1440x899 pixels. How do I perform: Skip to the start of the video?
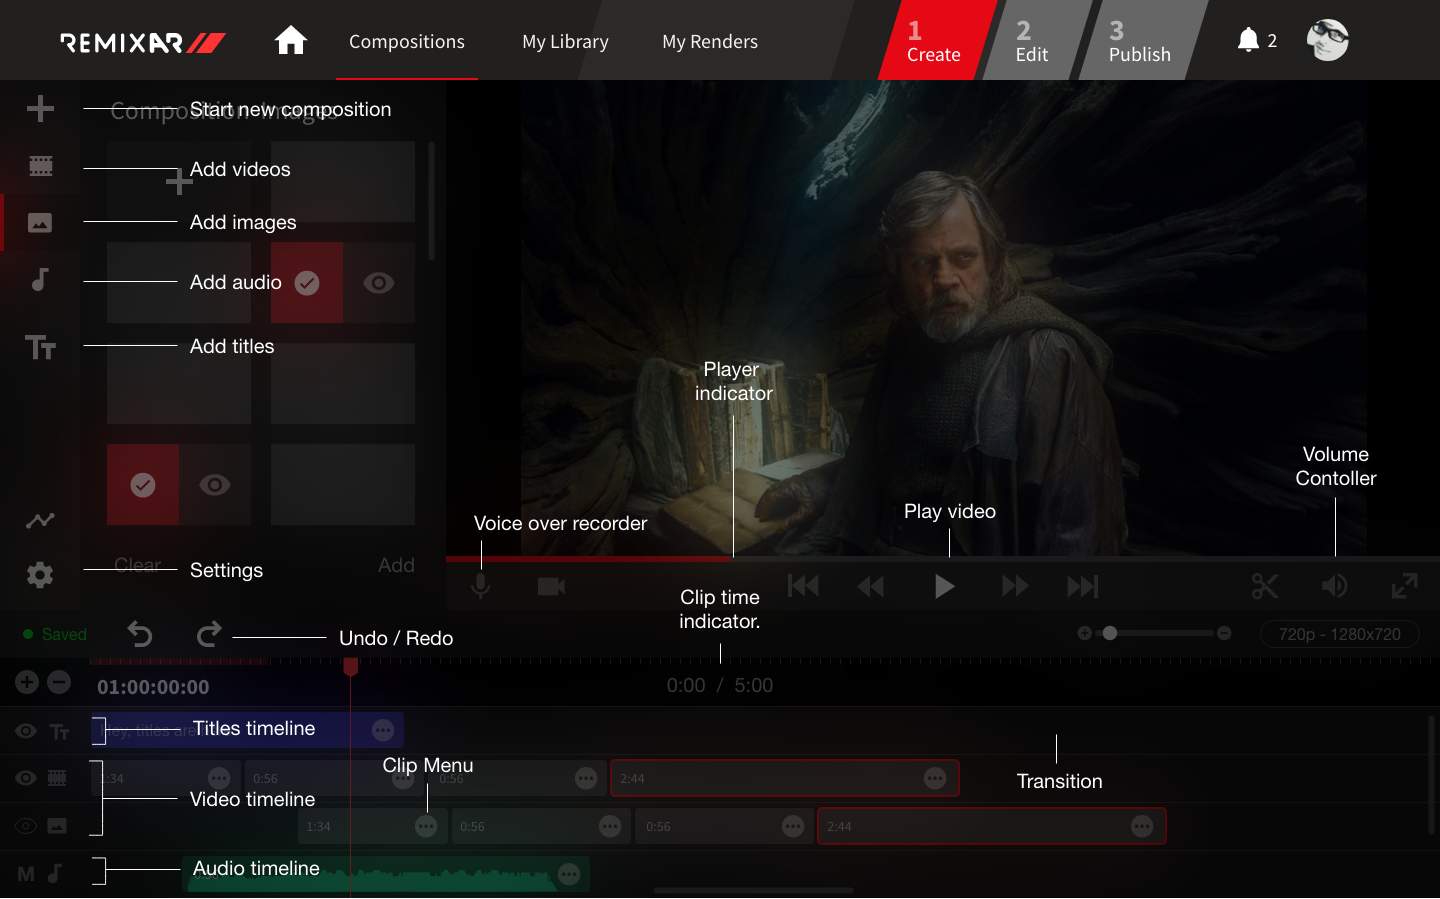click(x=803, y=586)
